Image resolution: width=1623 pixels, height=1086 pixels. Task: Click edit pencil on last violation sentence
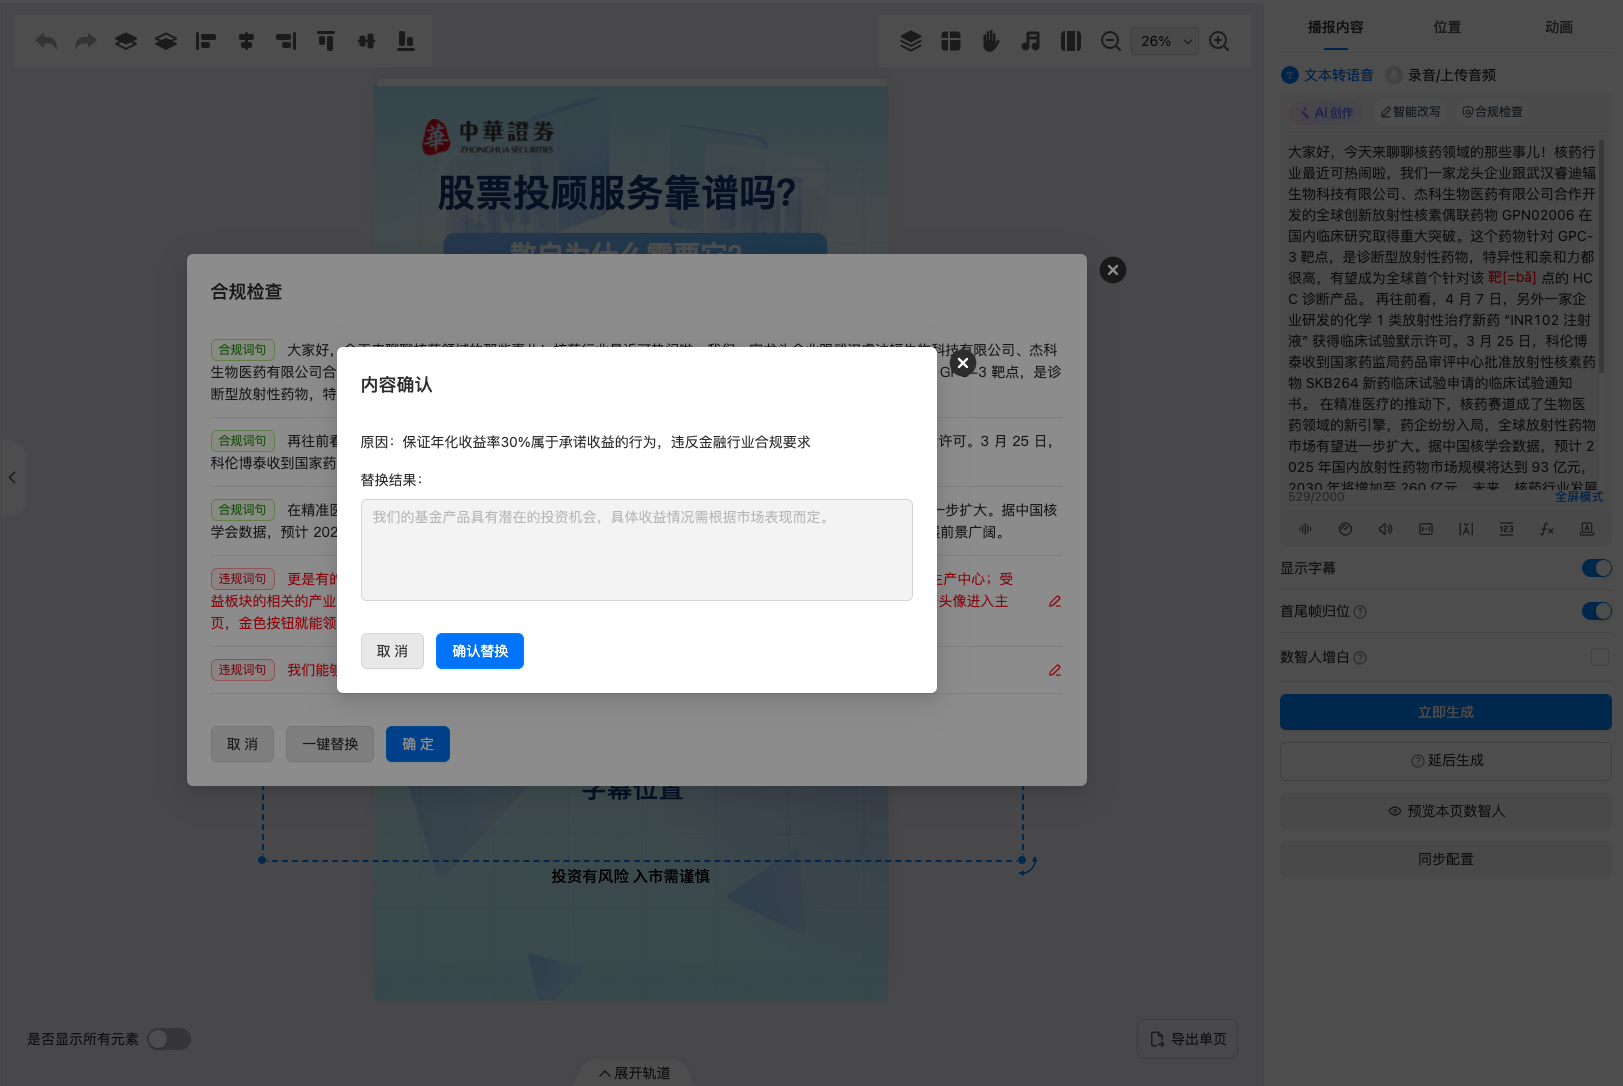1054,670
